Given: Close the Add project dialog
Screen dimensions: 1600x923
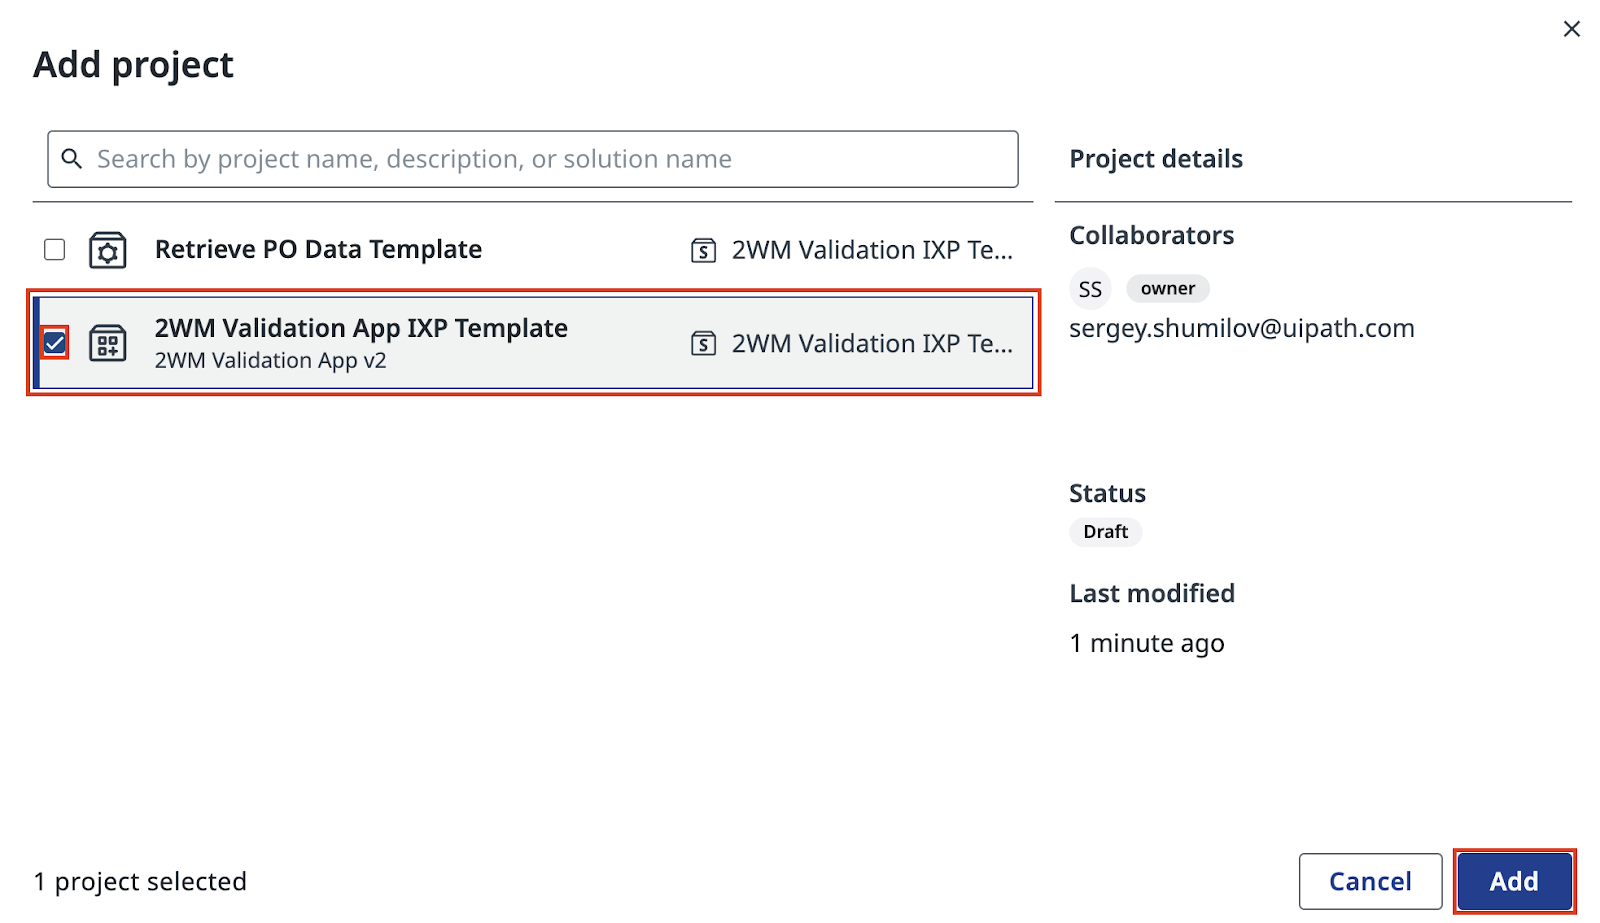Looking at the screenshot, I should coord(1571,29).
